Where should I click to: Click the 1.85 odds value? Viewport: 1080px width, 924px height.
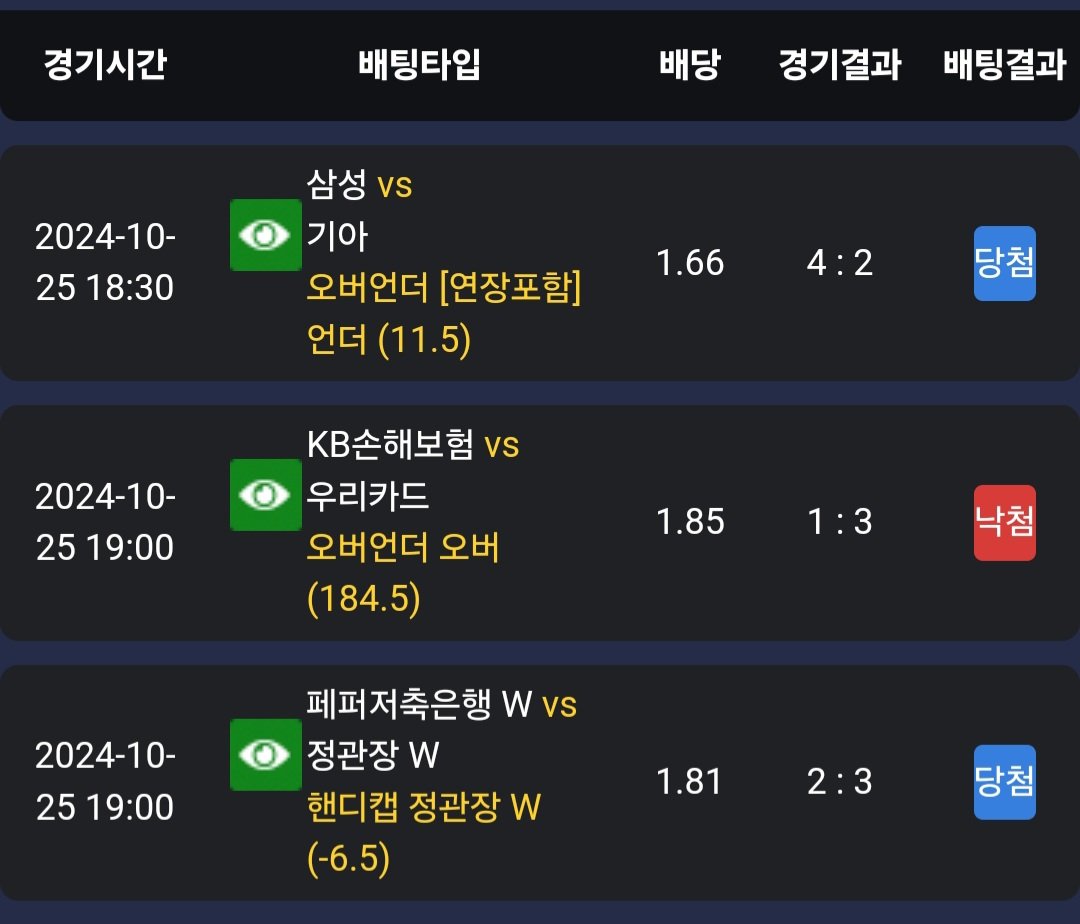(x=689, y=521)
